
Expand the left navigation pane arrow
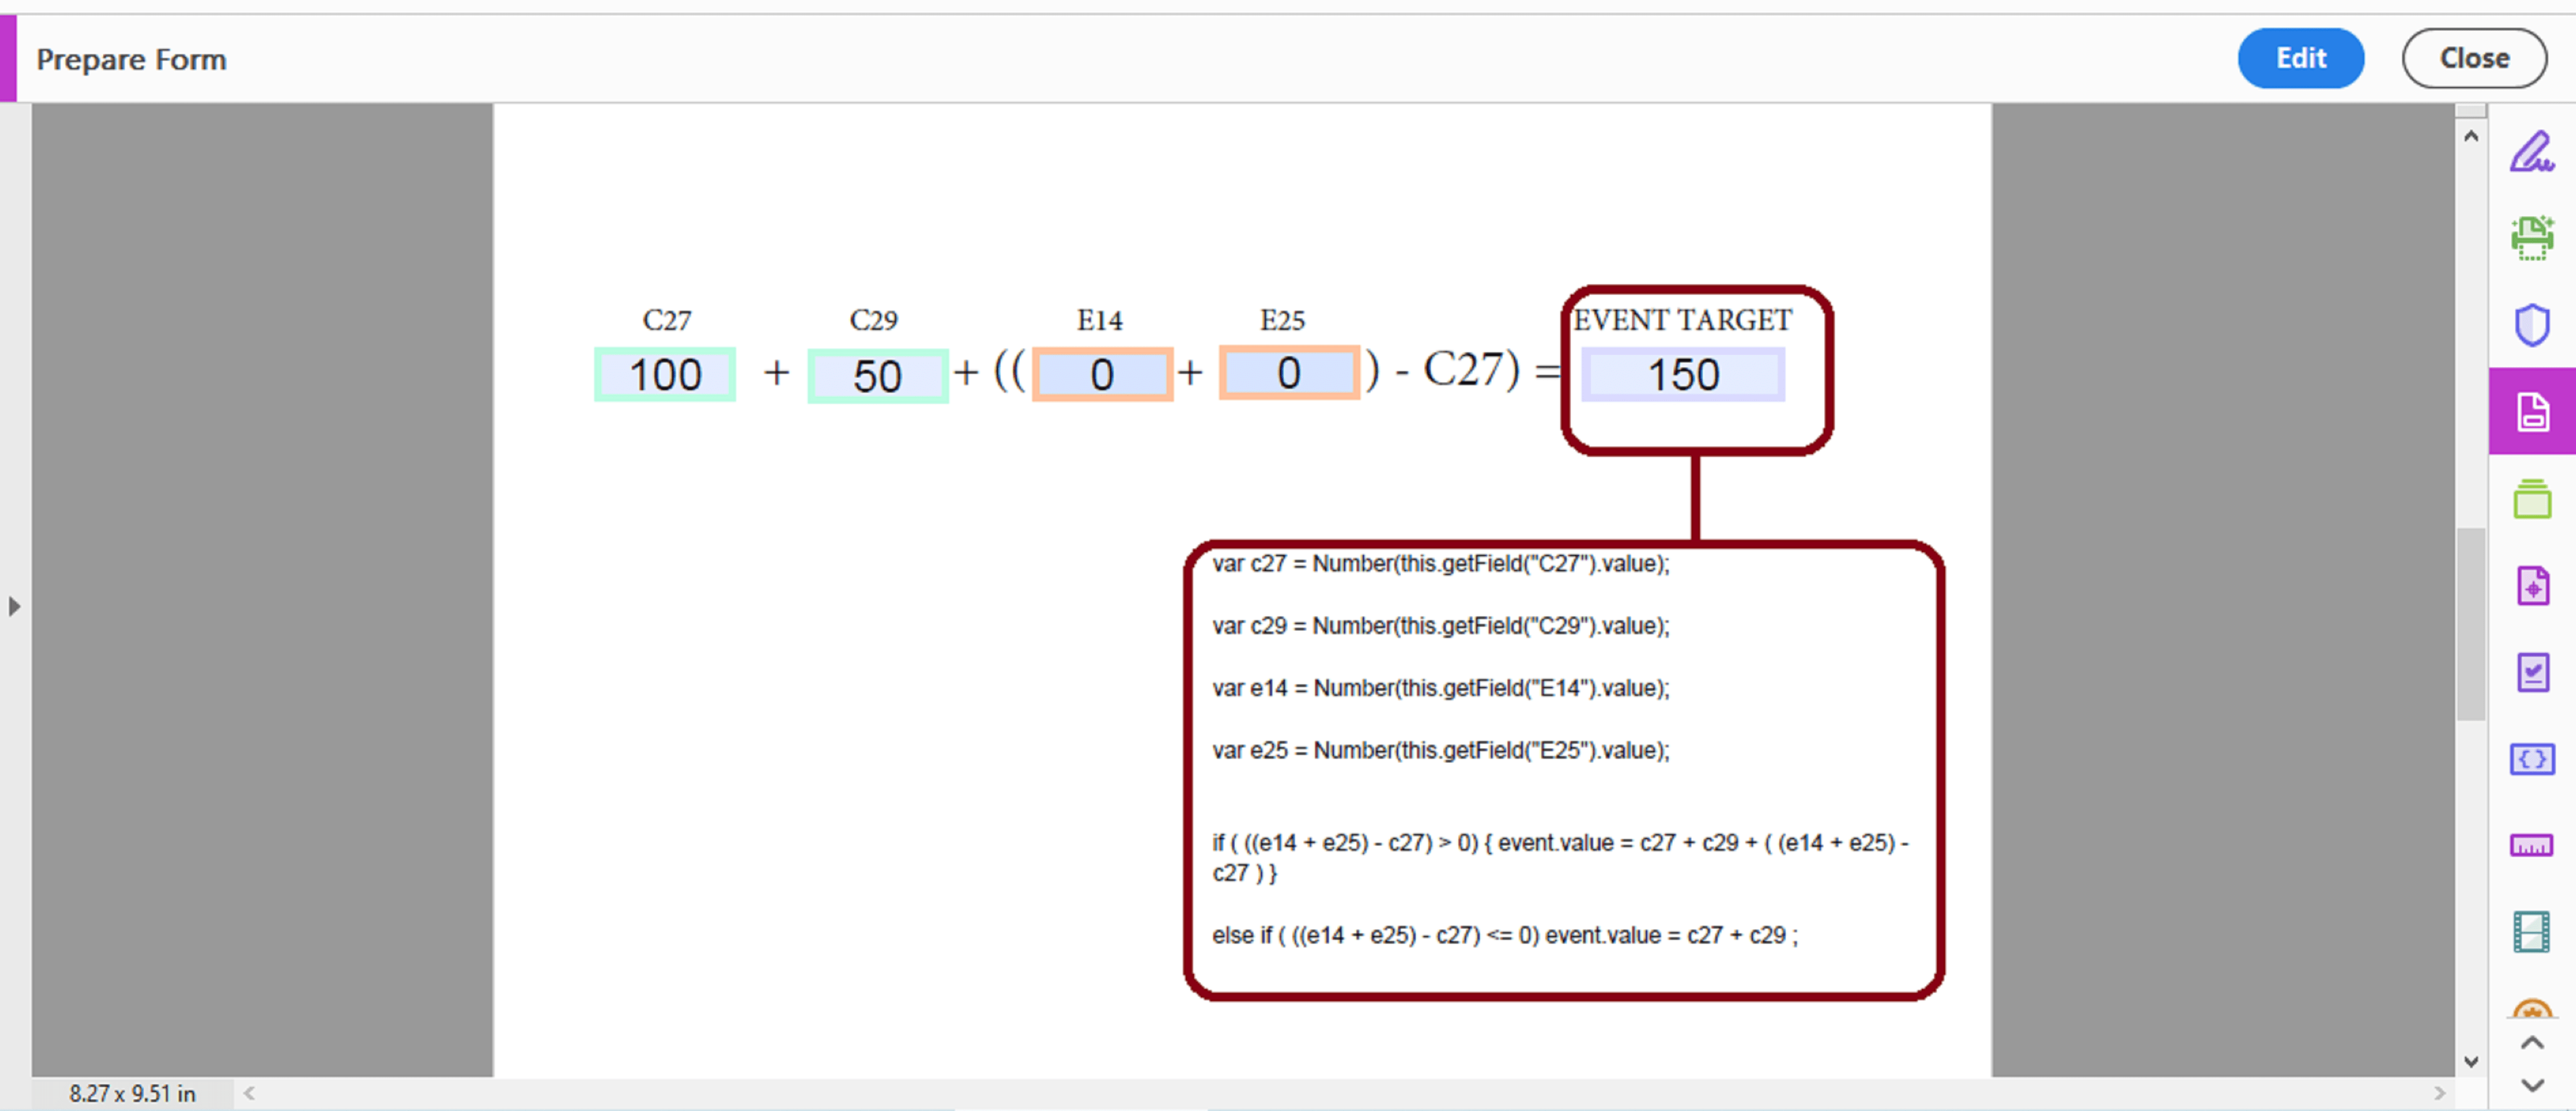tap(14, 605)
